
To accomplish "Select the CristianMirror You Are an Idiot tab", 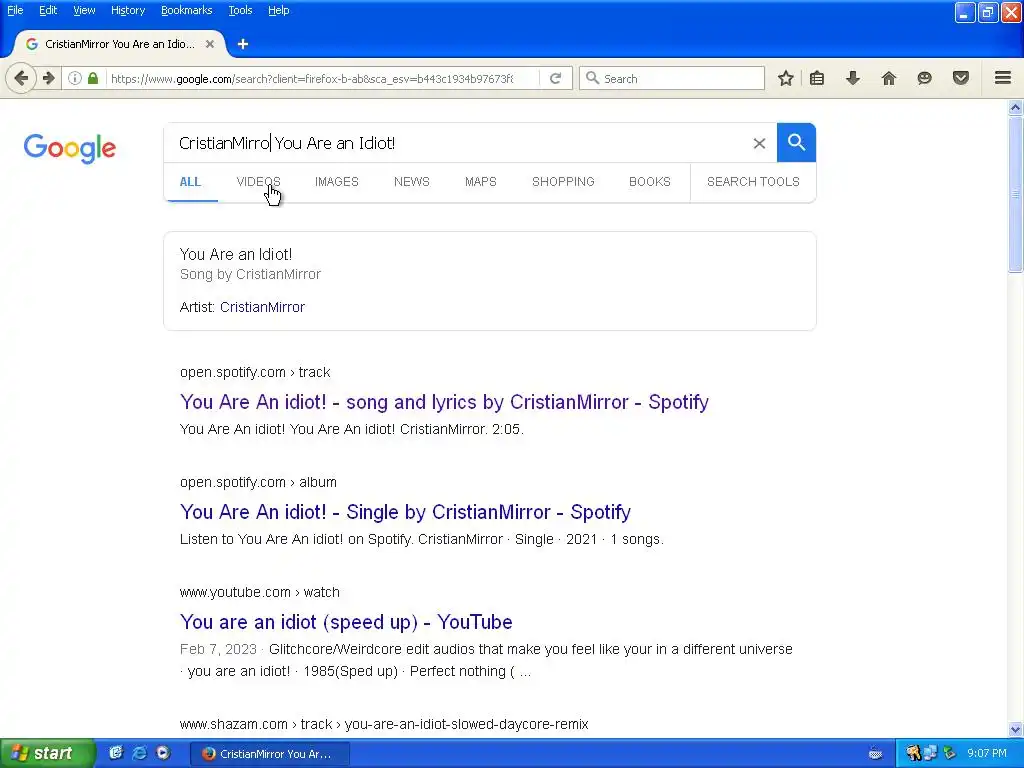I will (x=120, y=44).
